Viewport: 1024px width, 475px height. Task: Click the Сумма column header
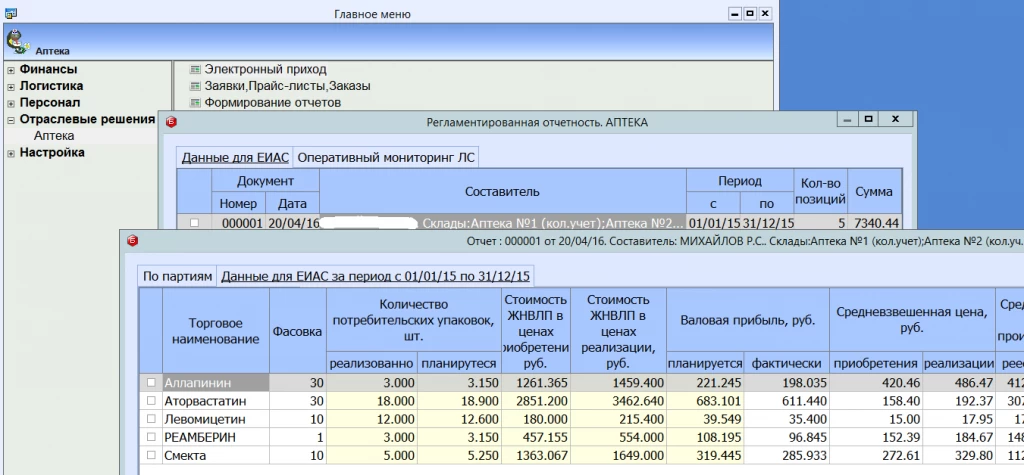pyautogui.click(x=874, y=191)
